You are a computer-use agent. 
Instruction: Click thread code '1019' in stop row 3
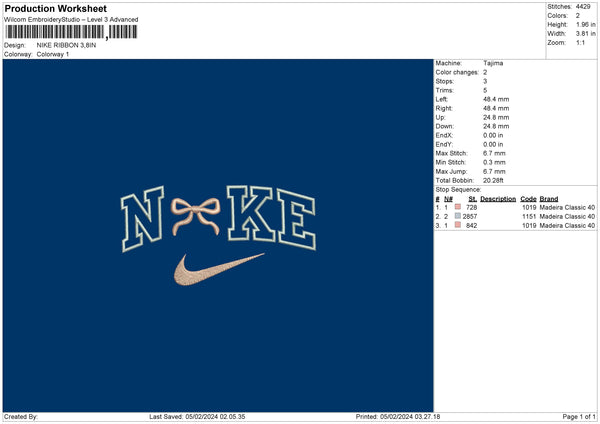click(x=529, y=226)
